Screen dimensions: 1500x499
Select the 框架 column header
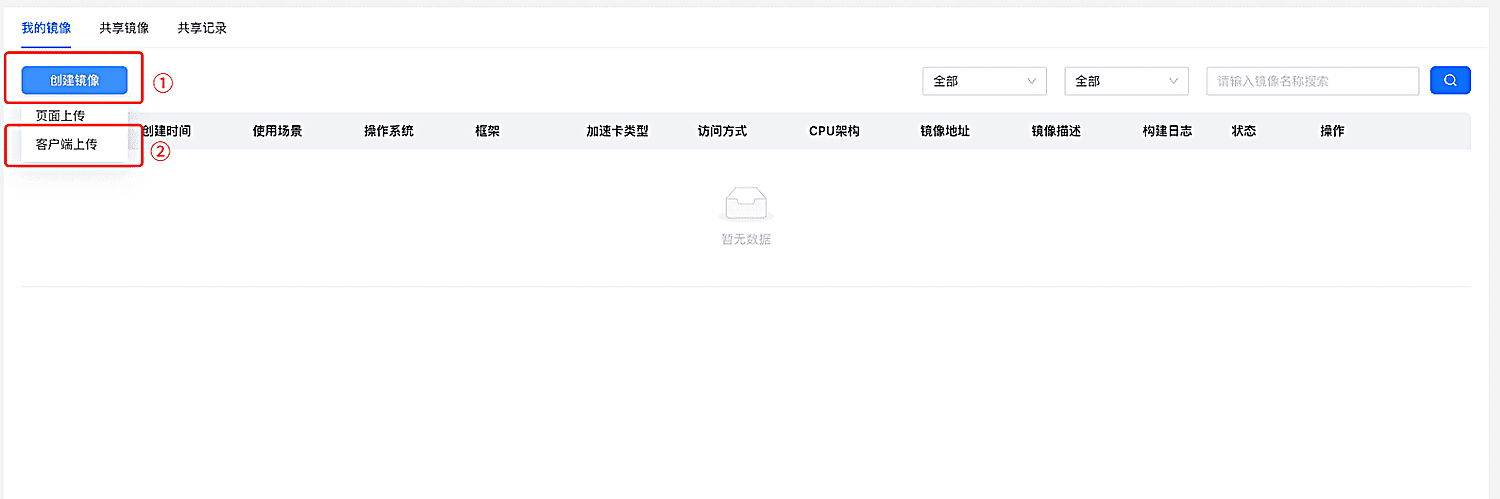[487, 131]
